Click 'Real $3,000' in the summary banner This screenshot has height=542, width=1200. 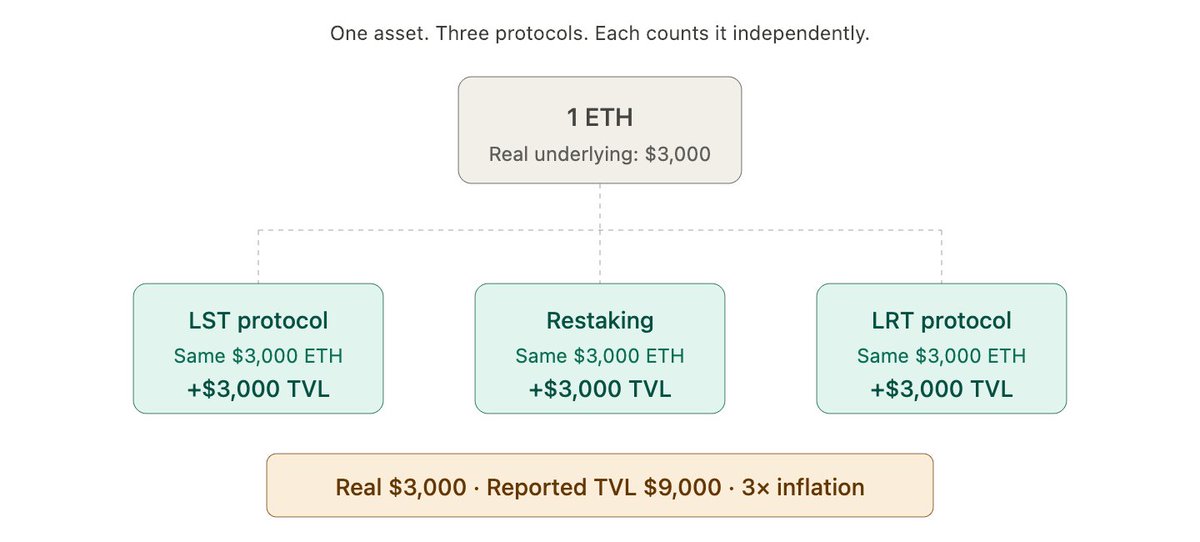401,488
